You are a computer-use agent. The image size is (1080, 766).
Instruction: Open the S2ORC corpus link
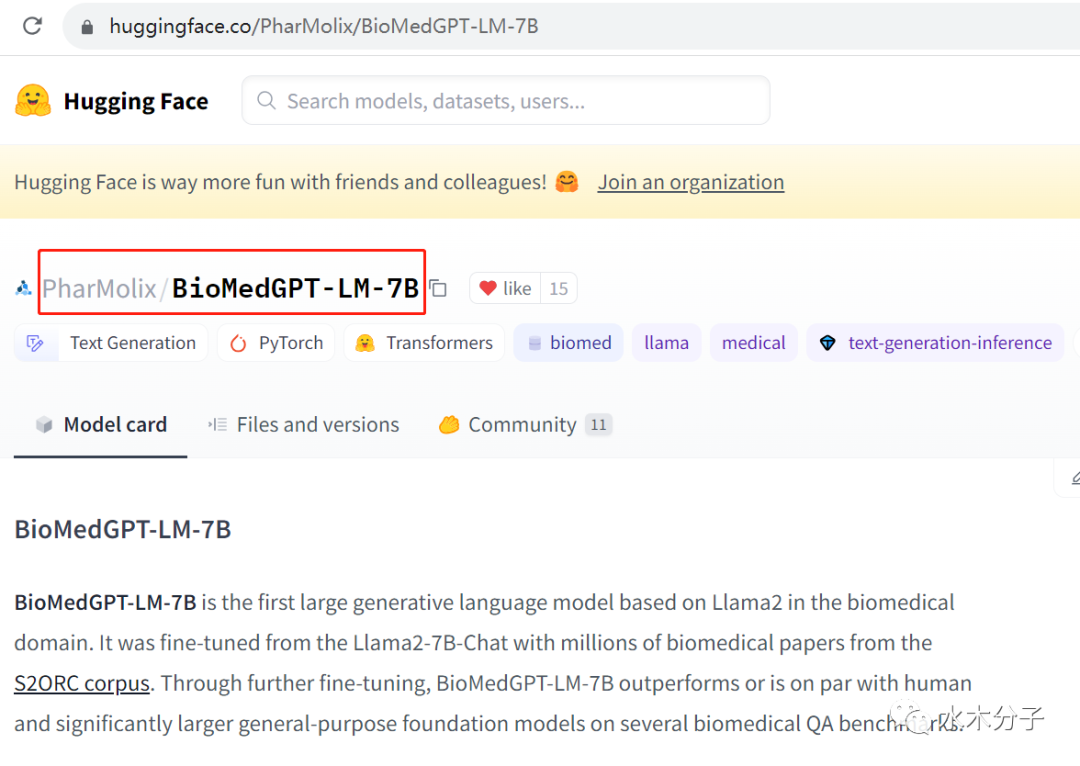pyautogui.click(x=82, y=683)
